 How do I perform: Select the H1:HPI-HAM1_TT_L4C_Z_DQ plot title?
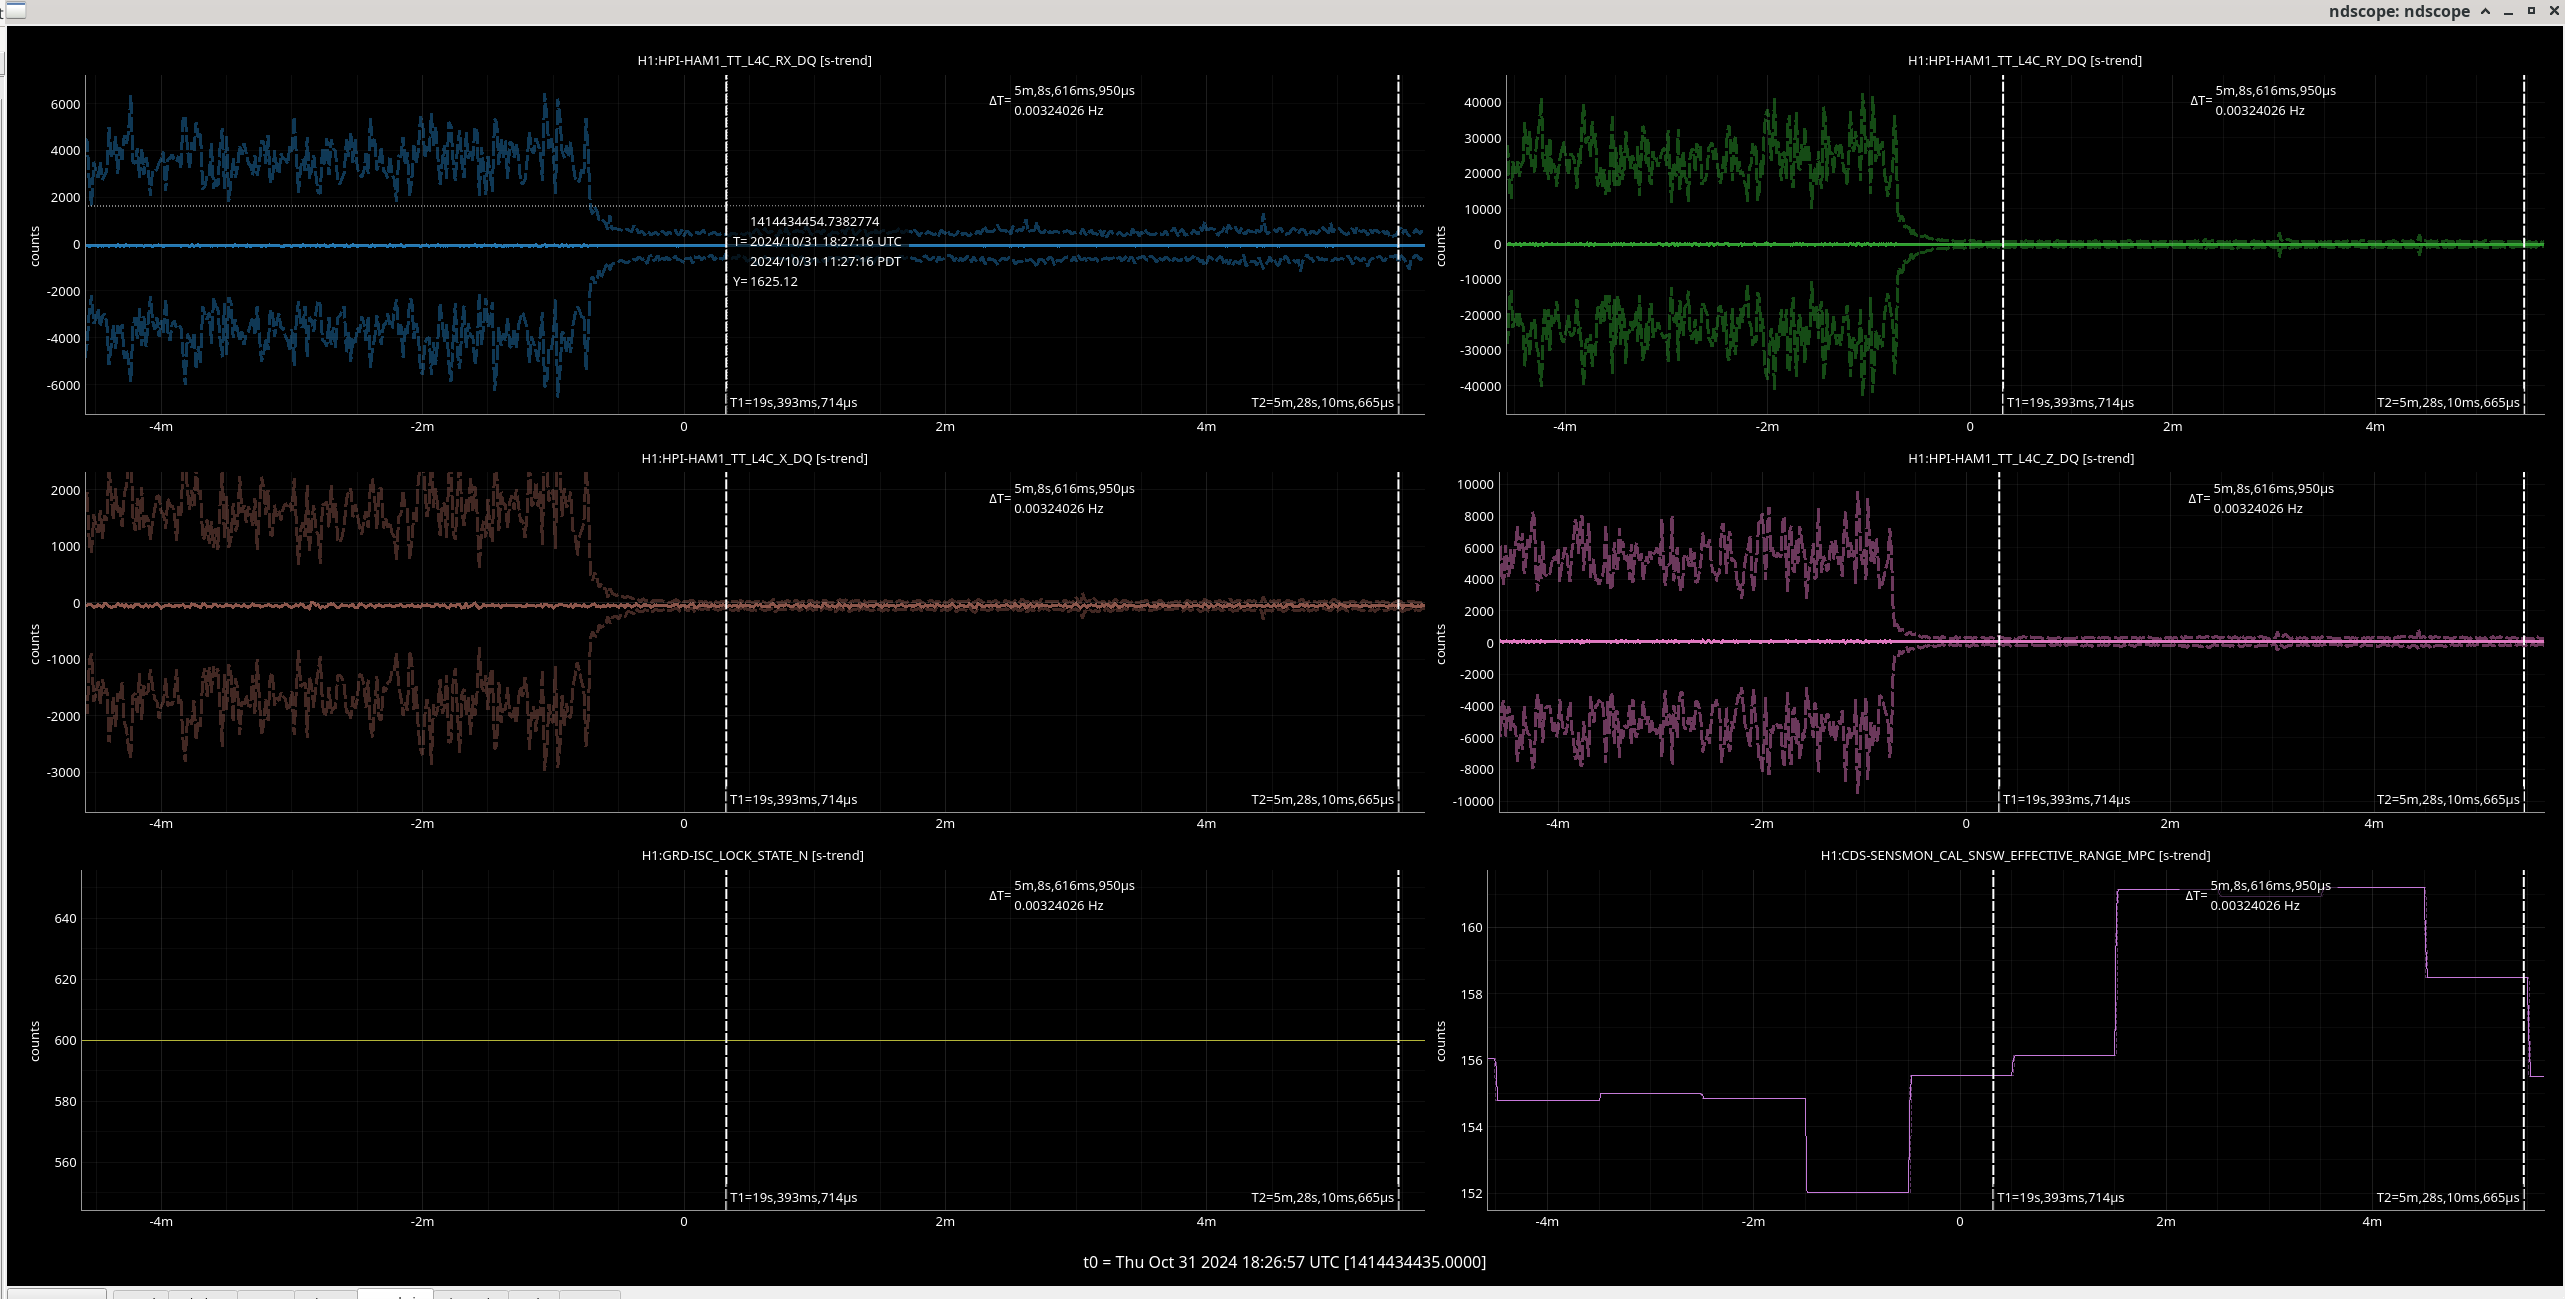[x=2020, y=458]
